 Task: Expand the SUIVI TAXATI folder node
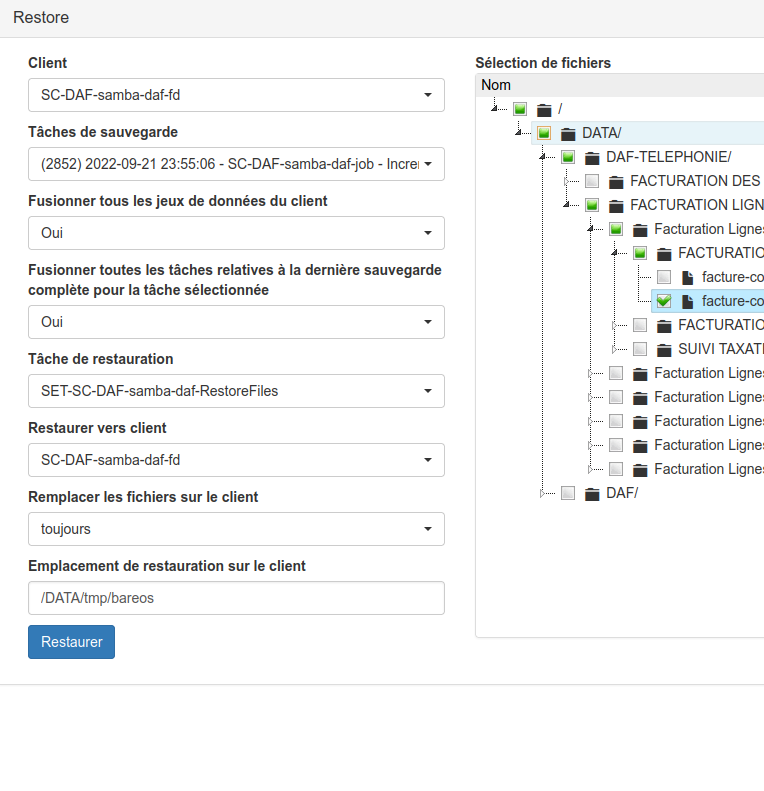coord(615,349)
